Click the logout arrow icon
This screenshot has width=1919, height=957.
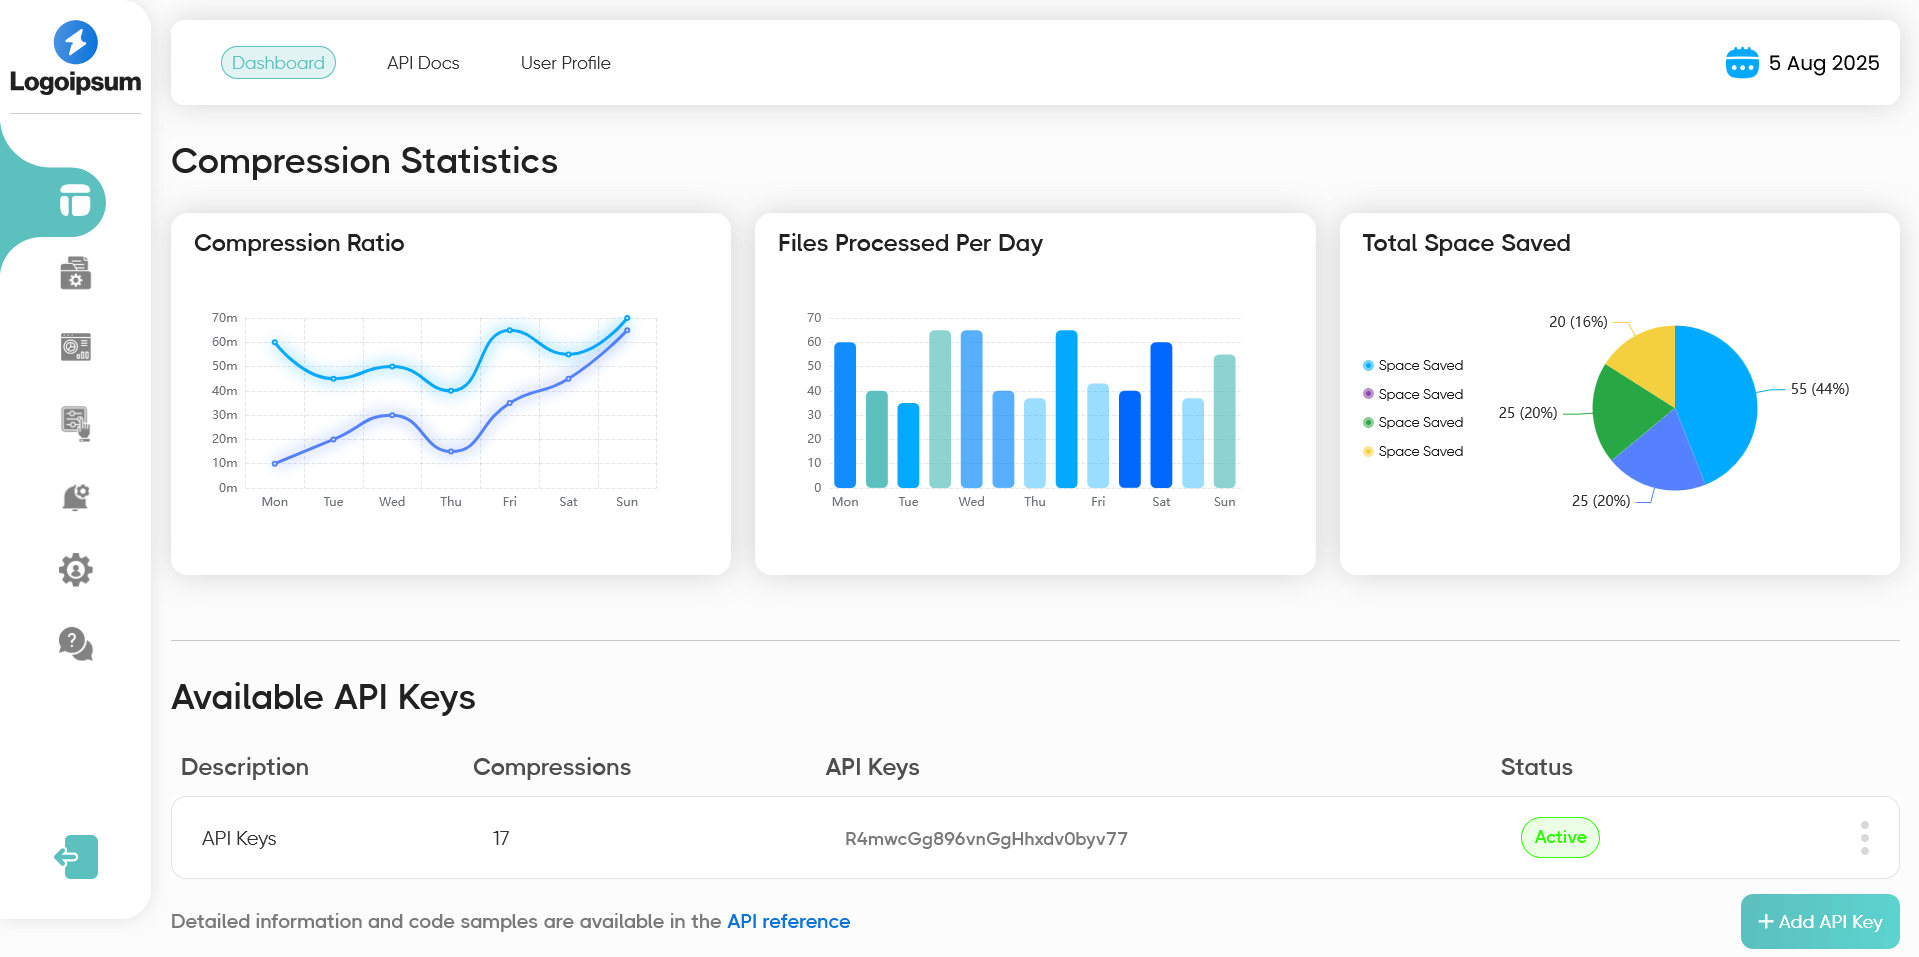[x=76, y=857]
